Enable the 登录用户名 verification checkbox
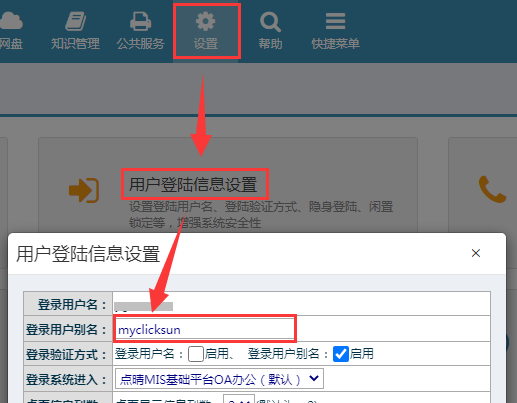517x403 pixels. tap(196, 354)
